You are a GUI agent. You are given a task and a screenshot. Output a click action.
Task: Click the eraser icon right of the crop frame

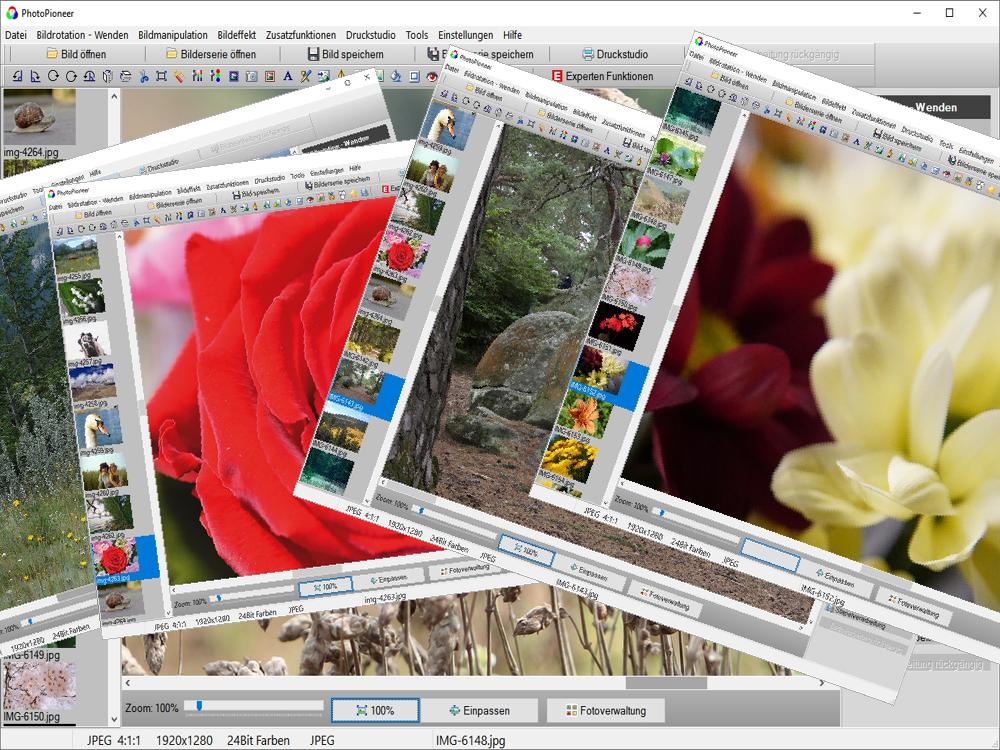(178, 76)
